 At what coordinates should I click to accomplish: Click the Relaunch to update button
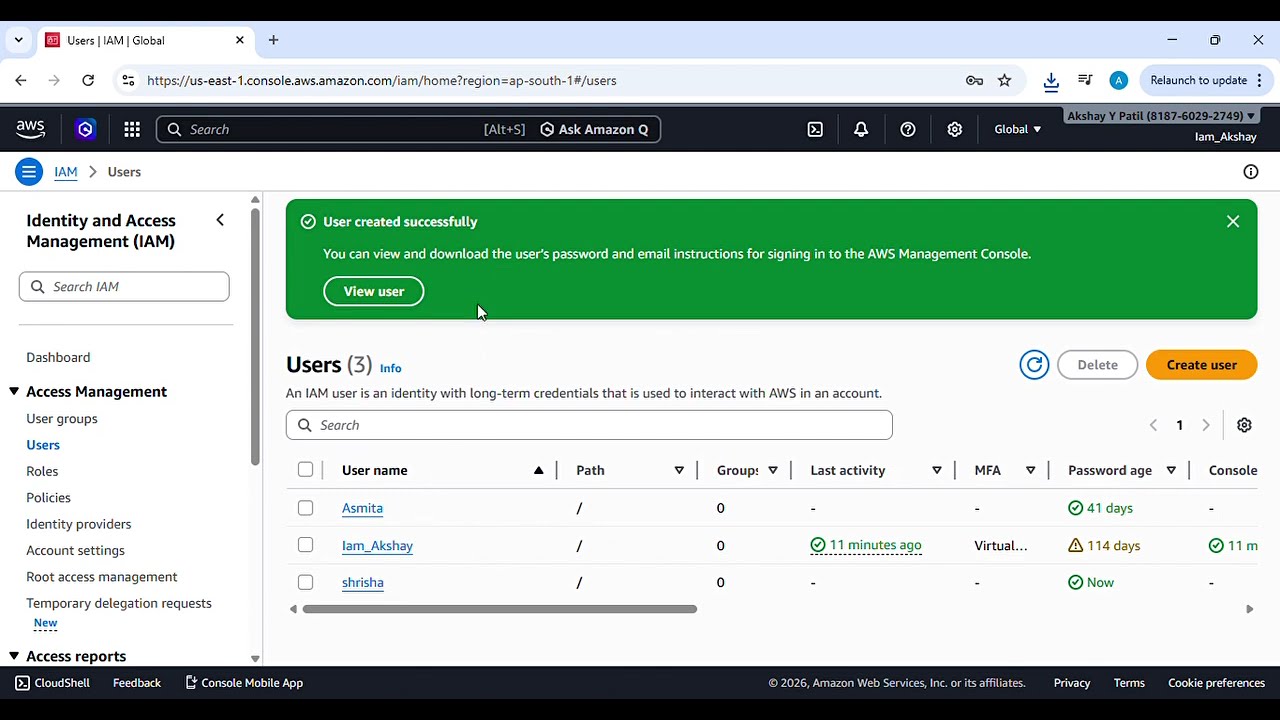[x=1198, y=80]
